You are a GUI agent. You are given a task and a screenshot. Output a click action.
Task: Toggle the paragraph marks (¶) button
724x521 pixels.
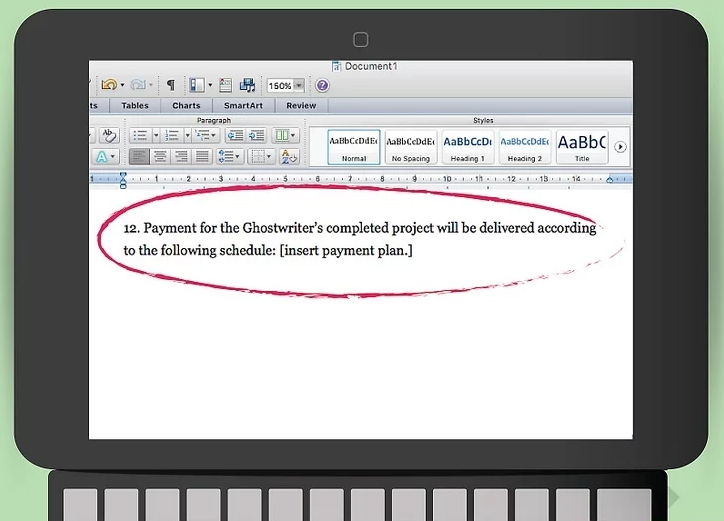coord(171,85)
